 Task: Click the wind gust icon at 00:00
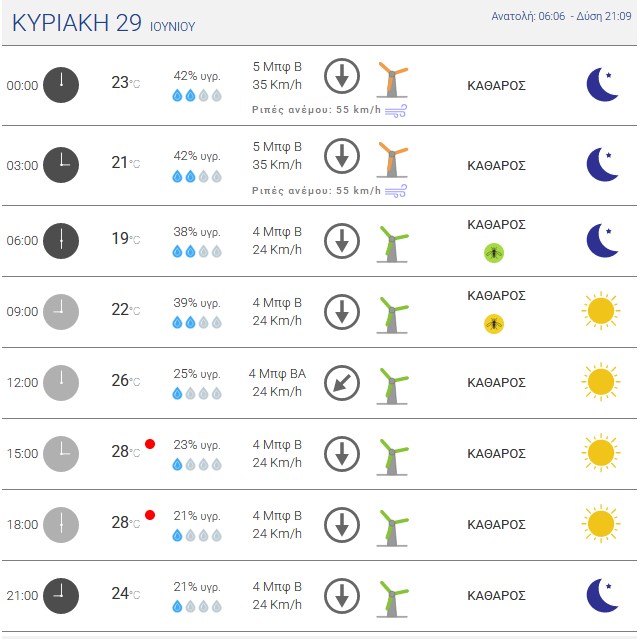[396, 111]
